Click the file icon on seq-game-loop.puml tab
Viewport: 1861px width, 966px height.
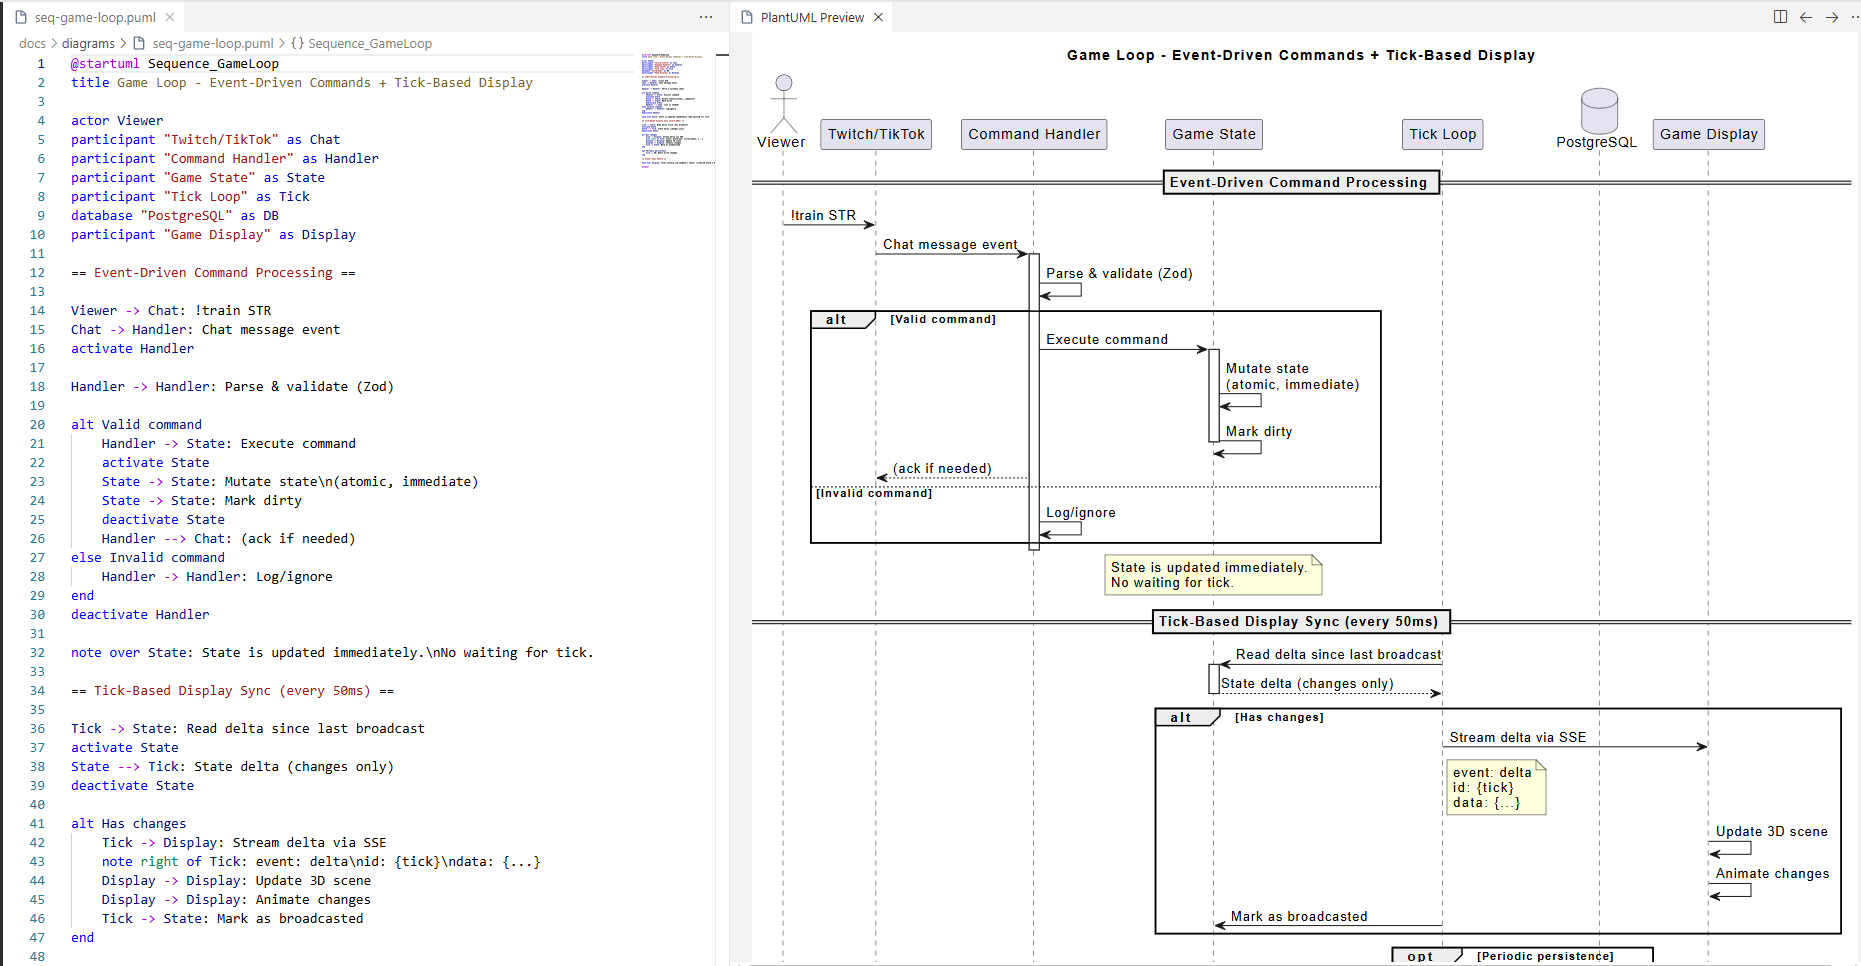pyautogui.click(x=21, y=17)
